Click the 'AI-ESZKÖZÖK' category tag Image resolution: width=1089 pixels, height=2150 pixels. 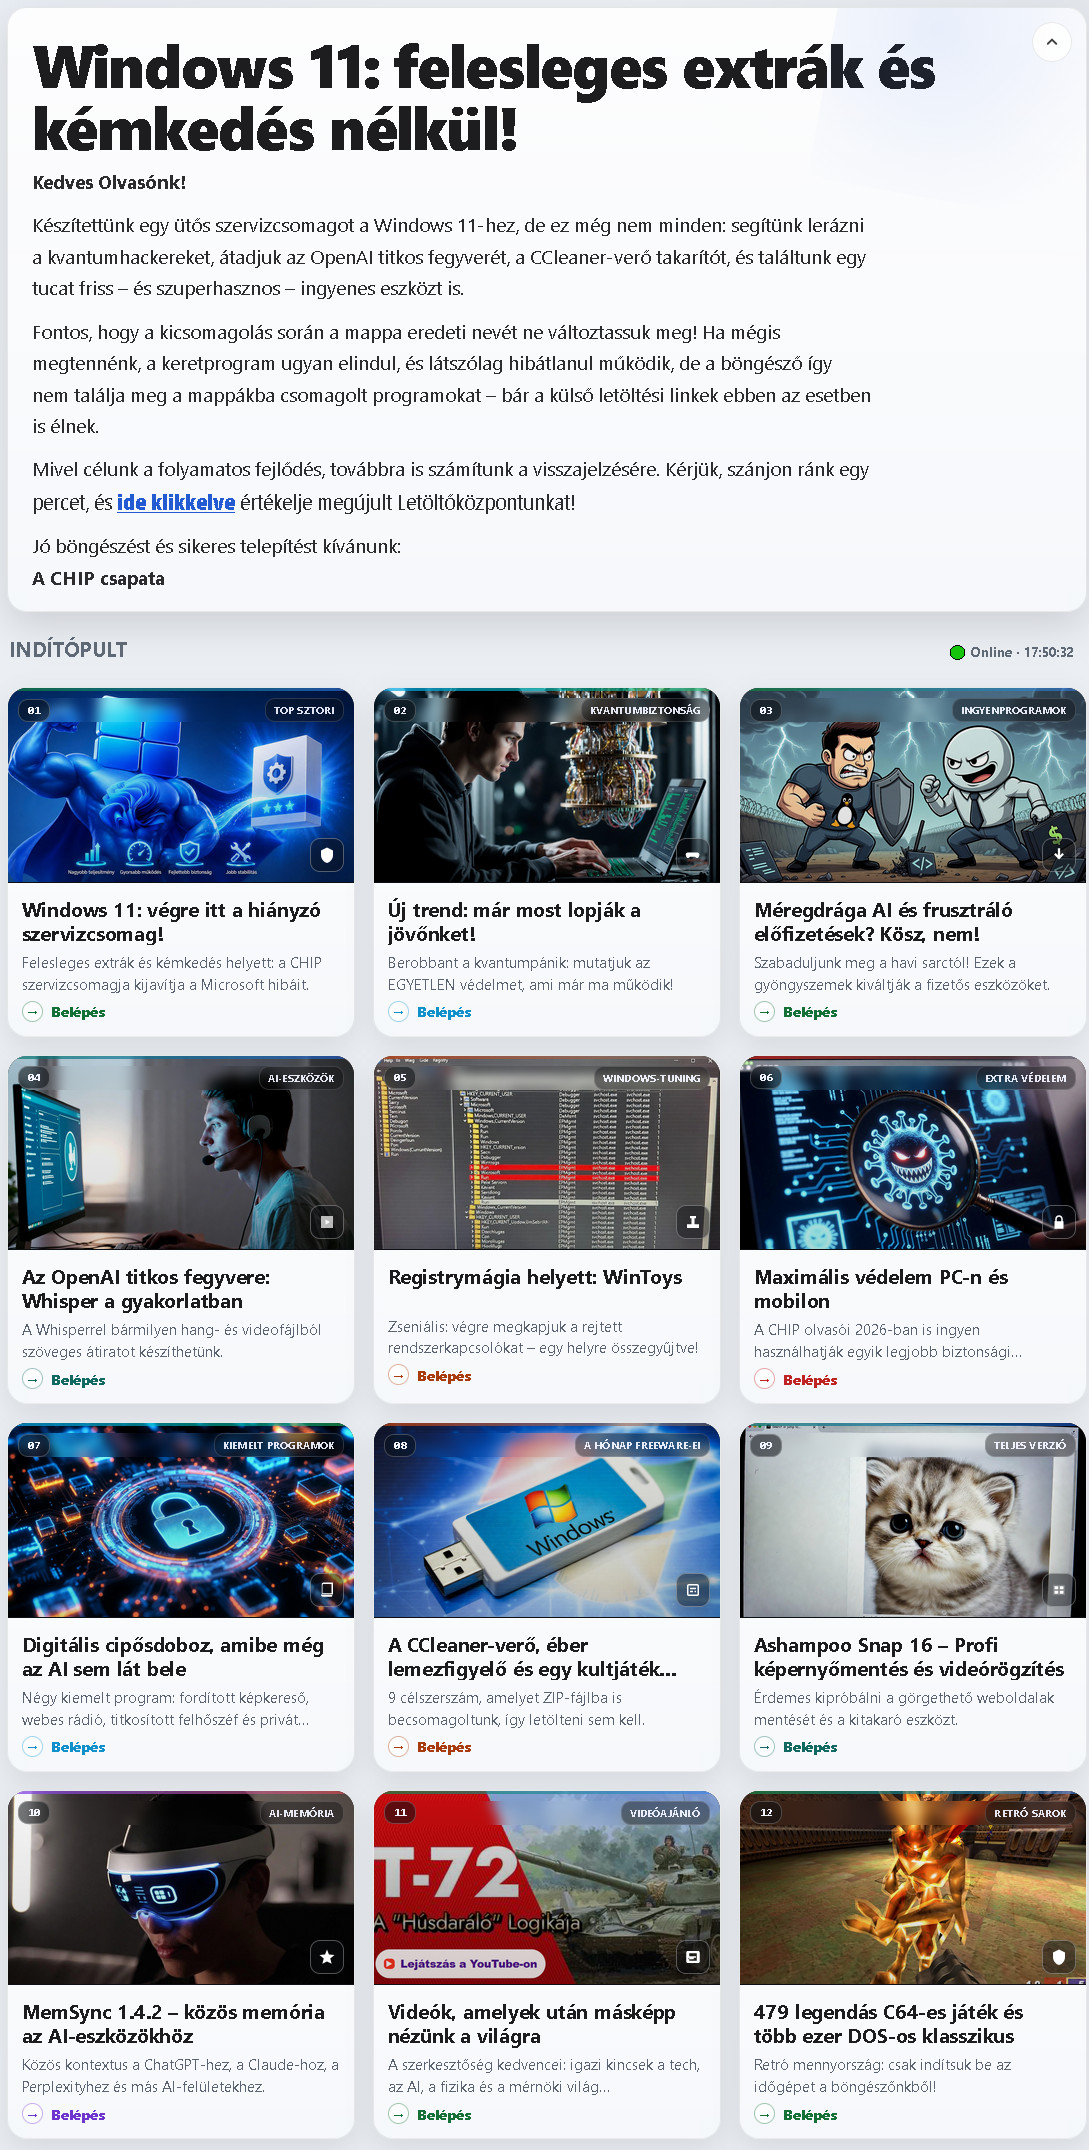[x=301, y=1078]
